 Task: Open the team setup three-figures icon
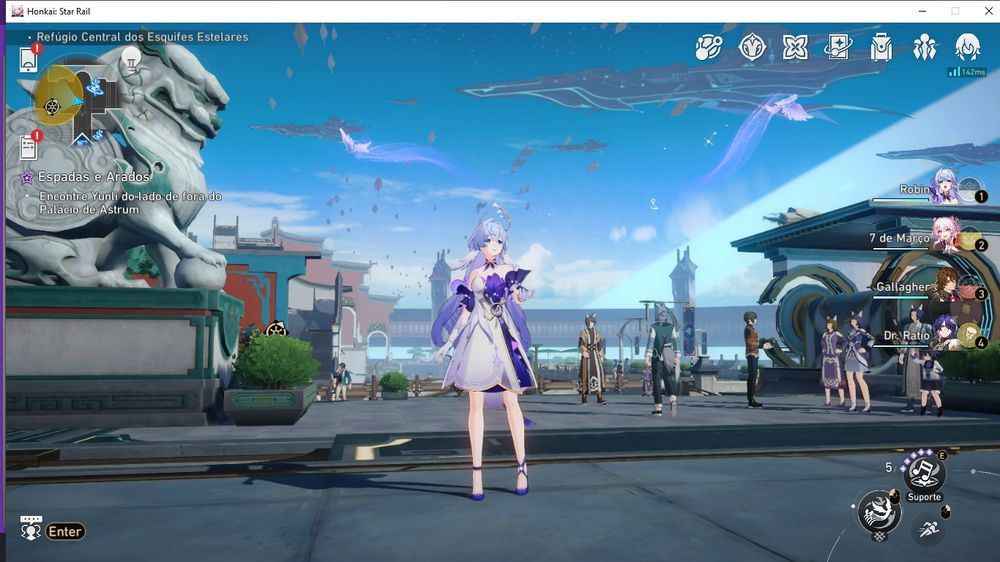pyautogui.click(x=924, y=47)
